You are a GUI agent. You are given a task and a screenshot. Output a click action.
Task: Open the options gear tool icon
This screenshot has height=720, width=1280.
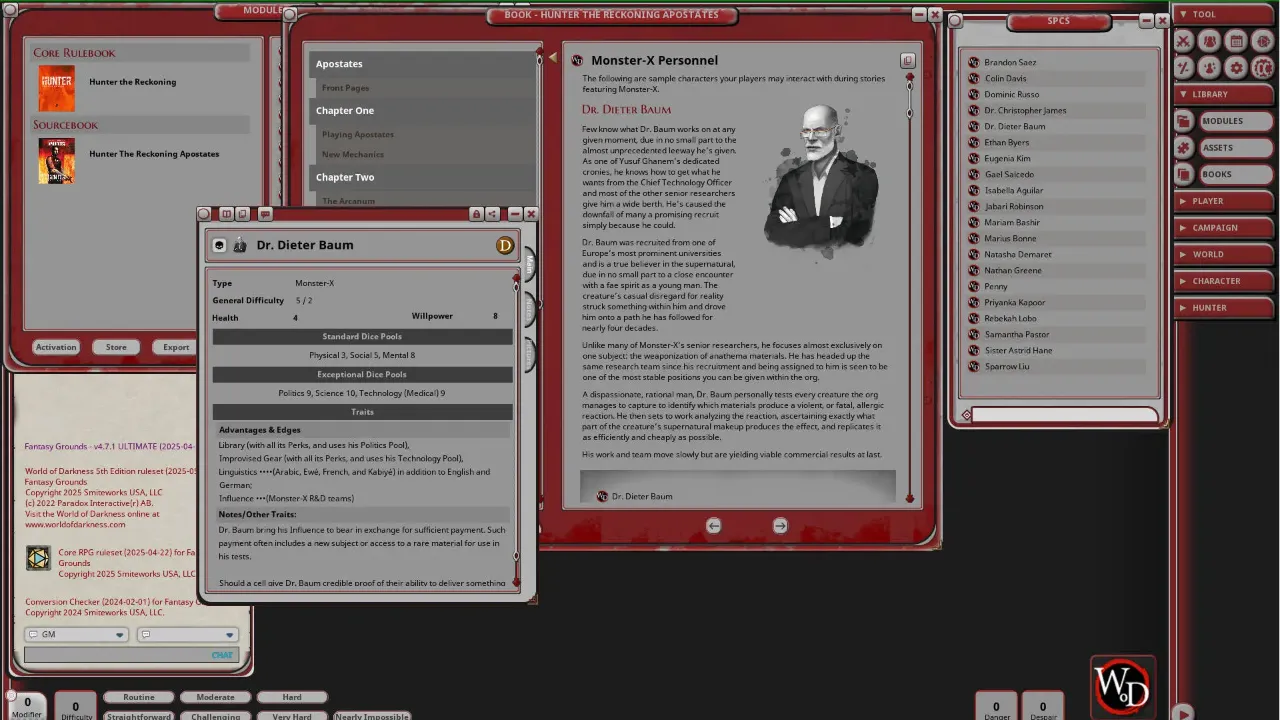[x=1237, y=68]
